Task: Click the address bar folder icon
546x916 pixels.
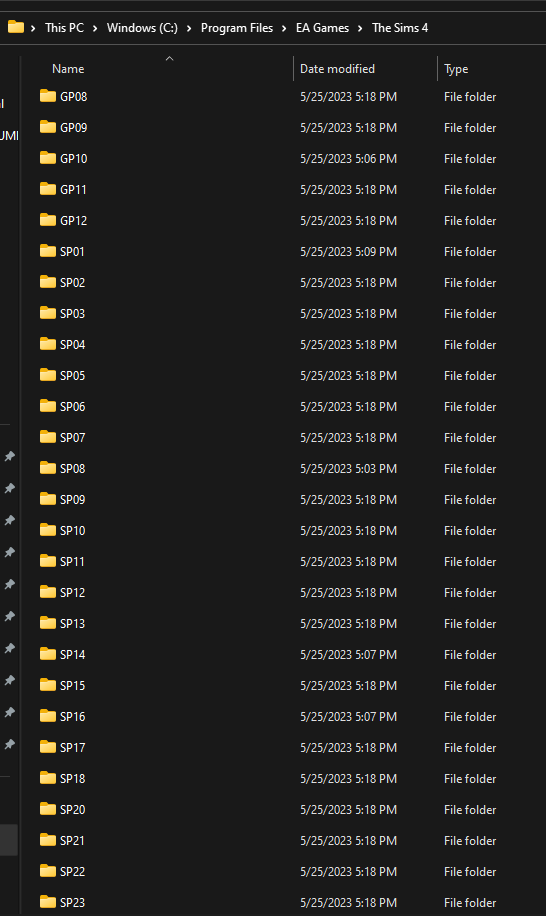Action: pyautogui.click(x=16, y=27)
